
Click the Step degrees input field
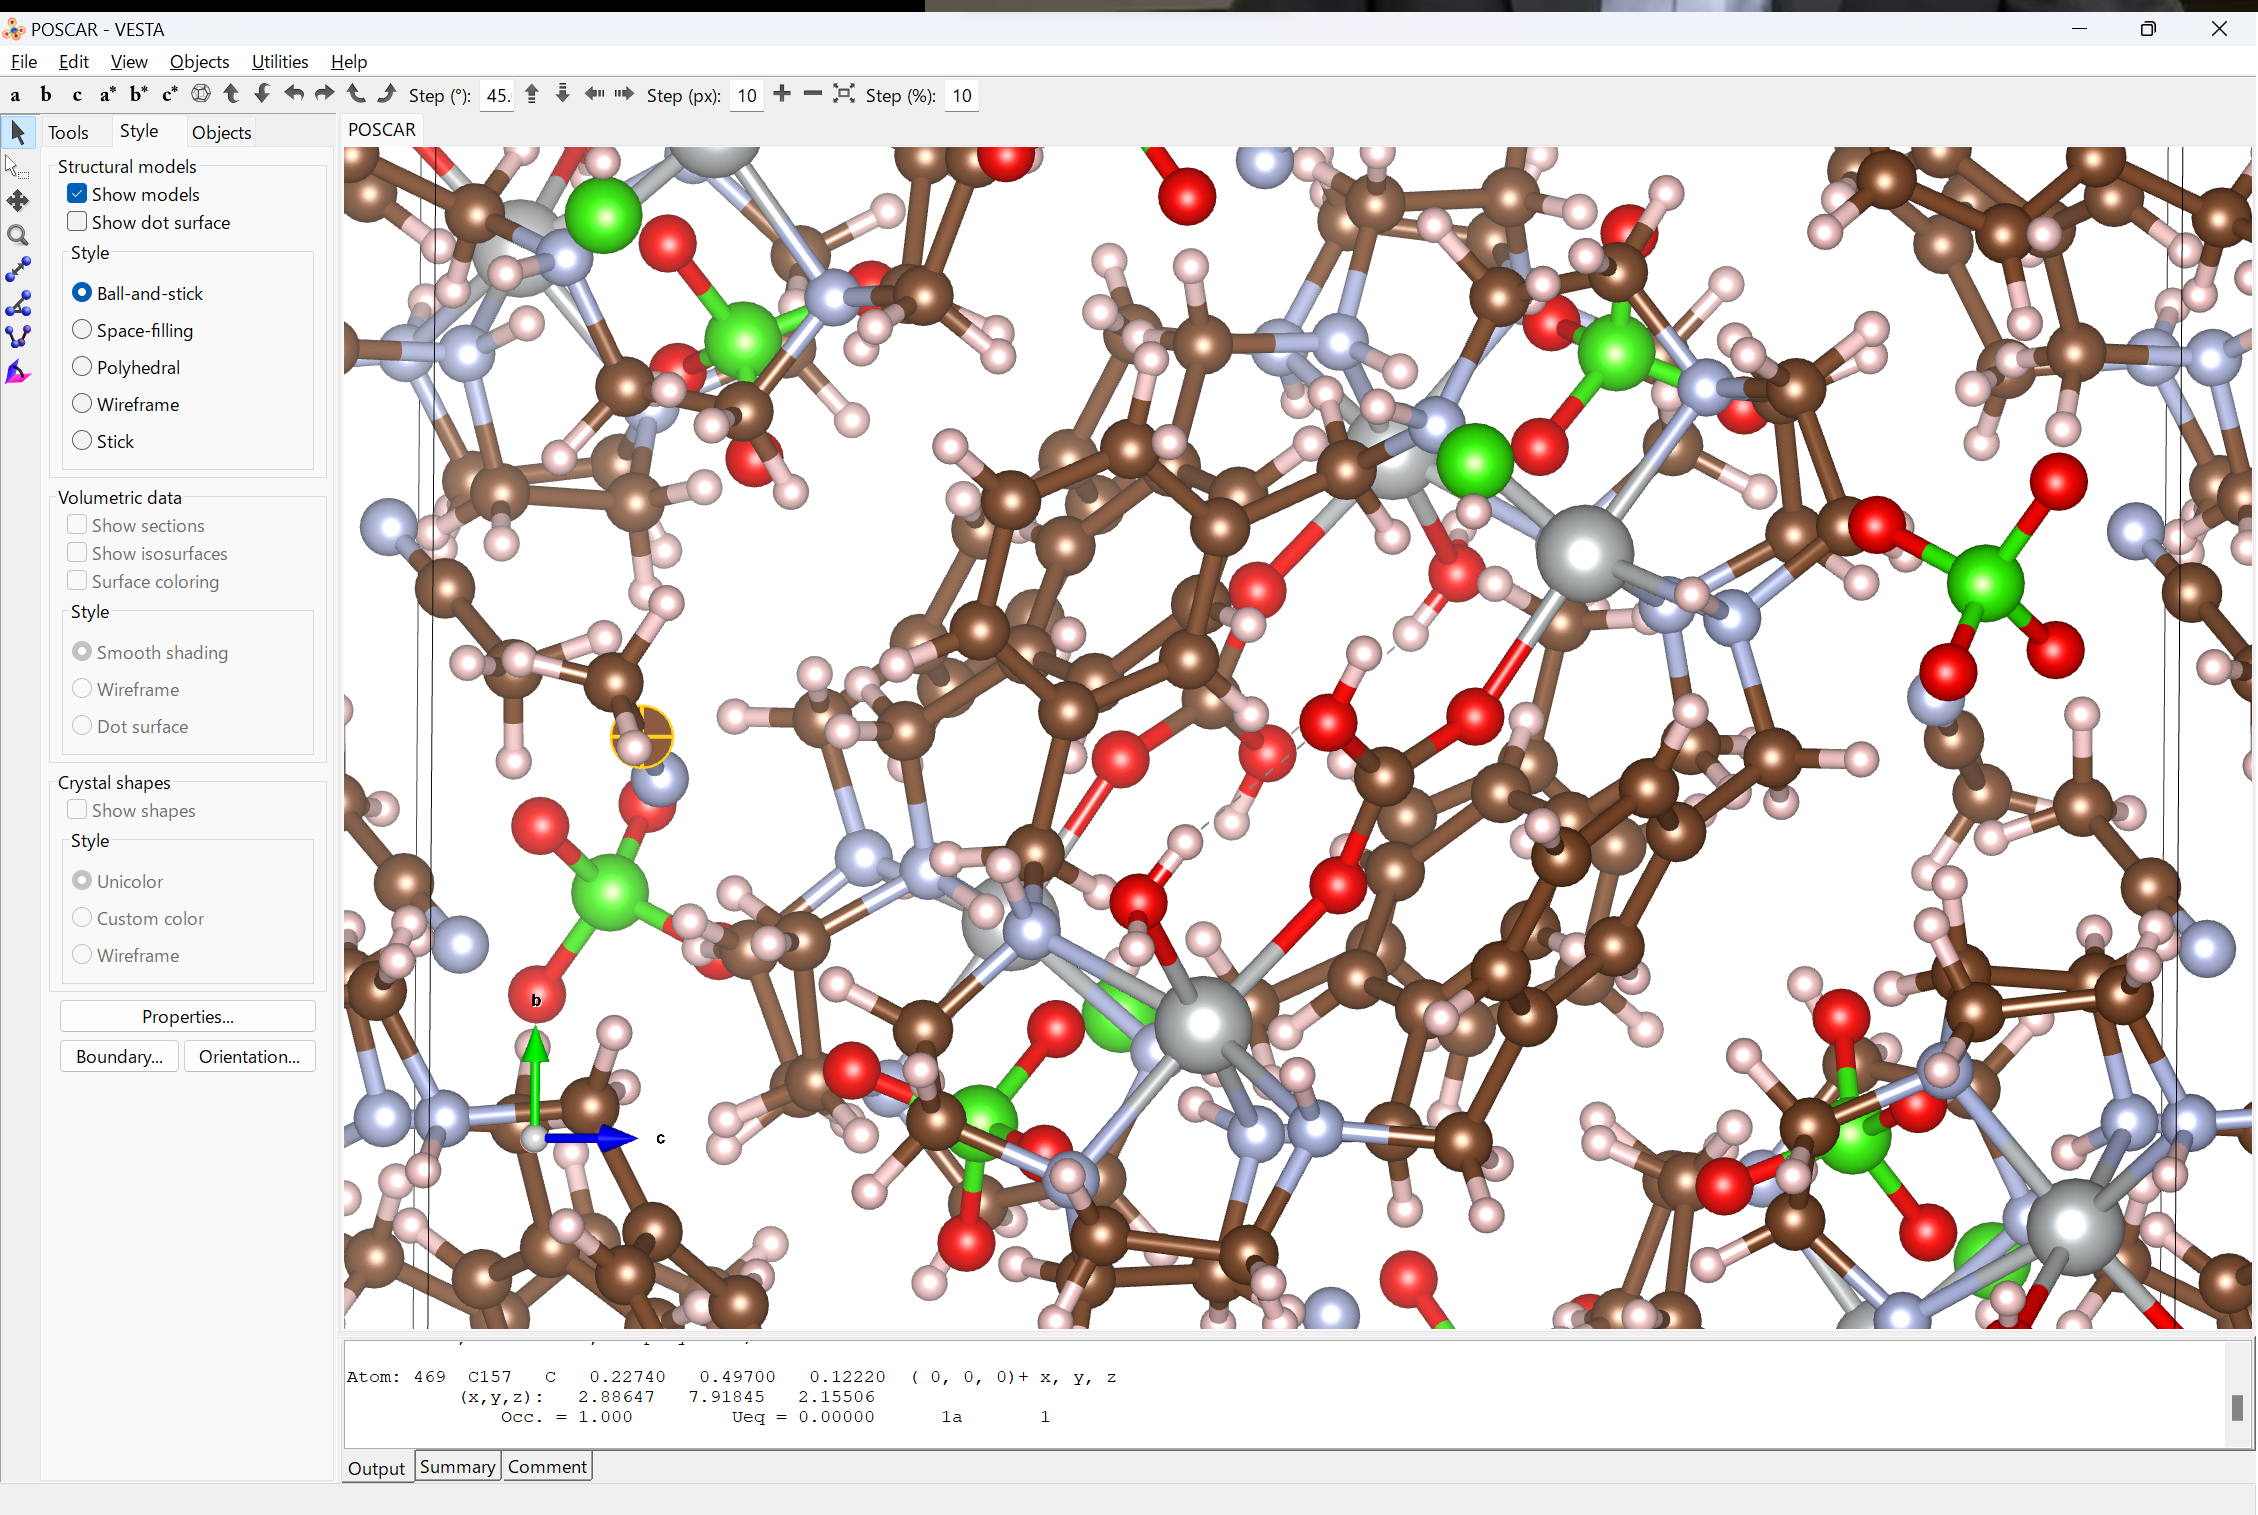(497, 96)
